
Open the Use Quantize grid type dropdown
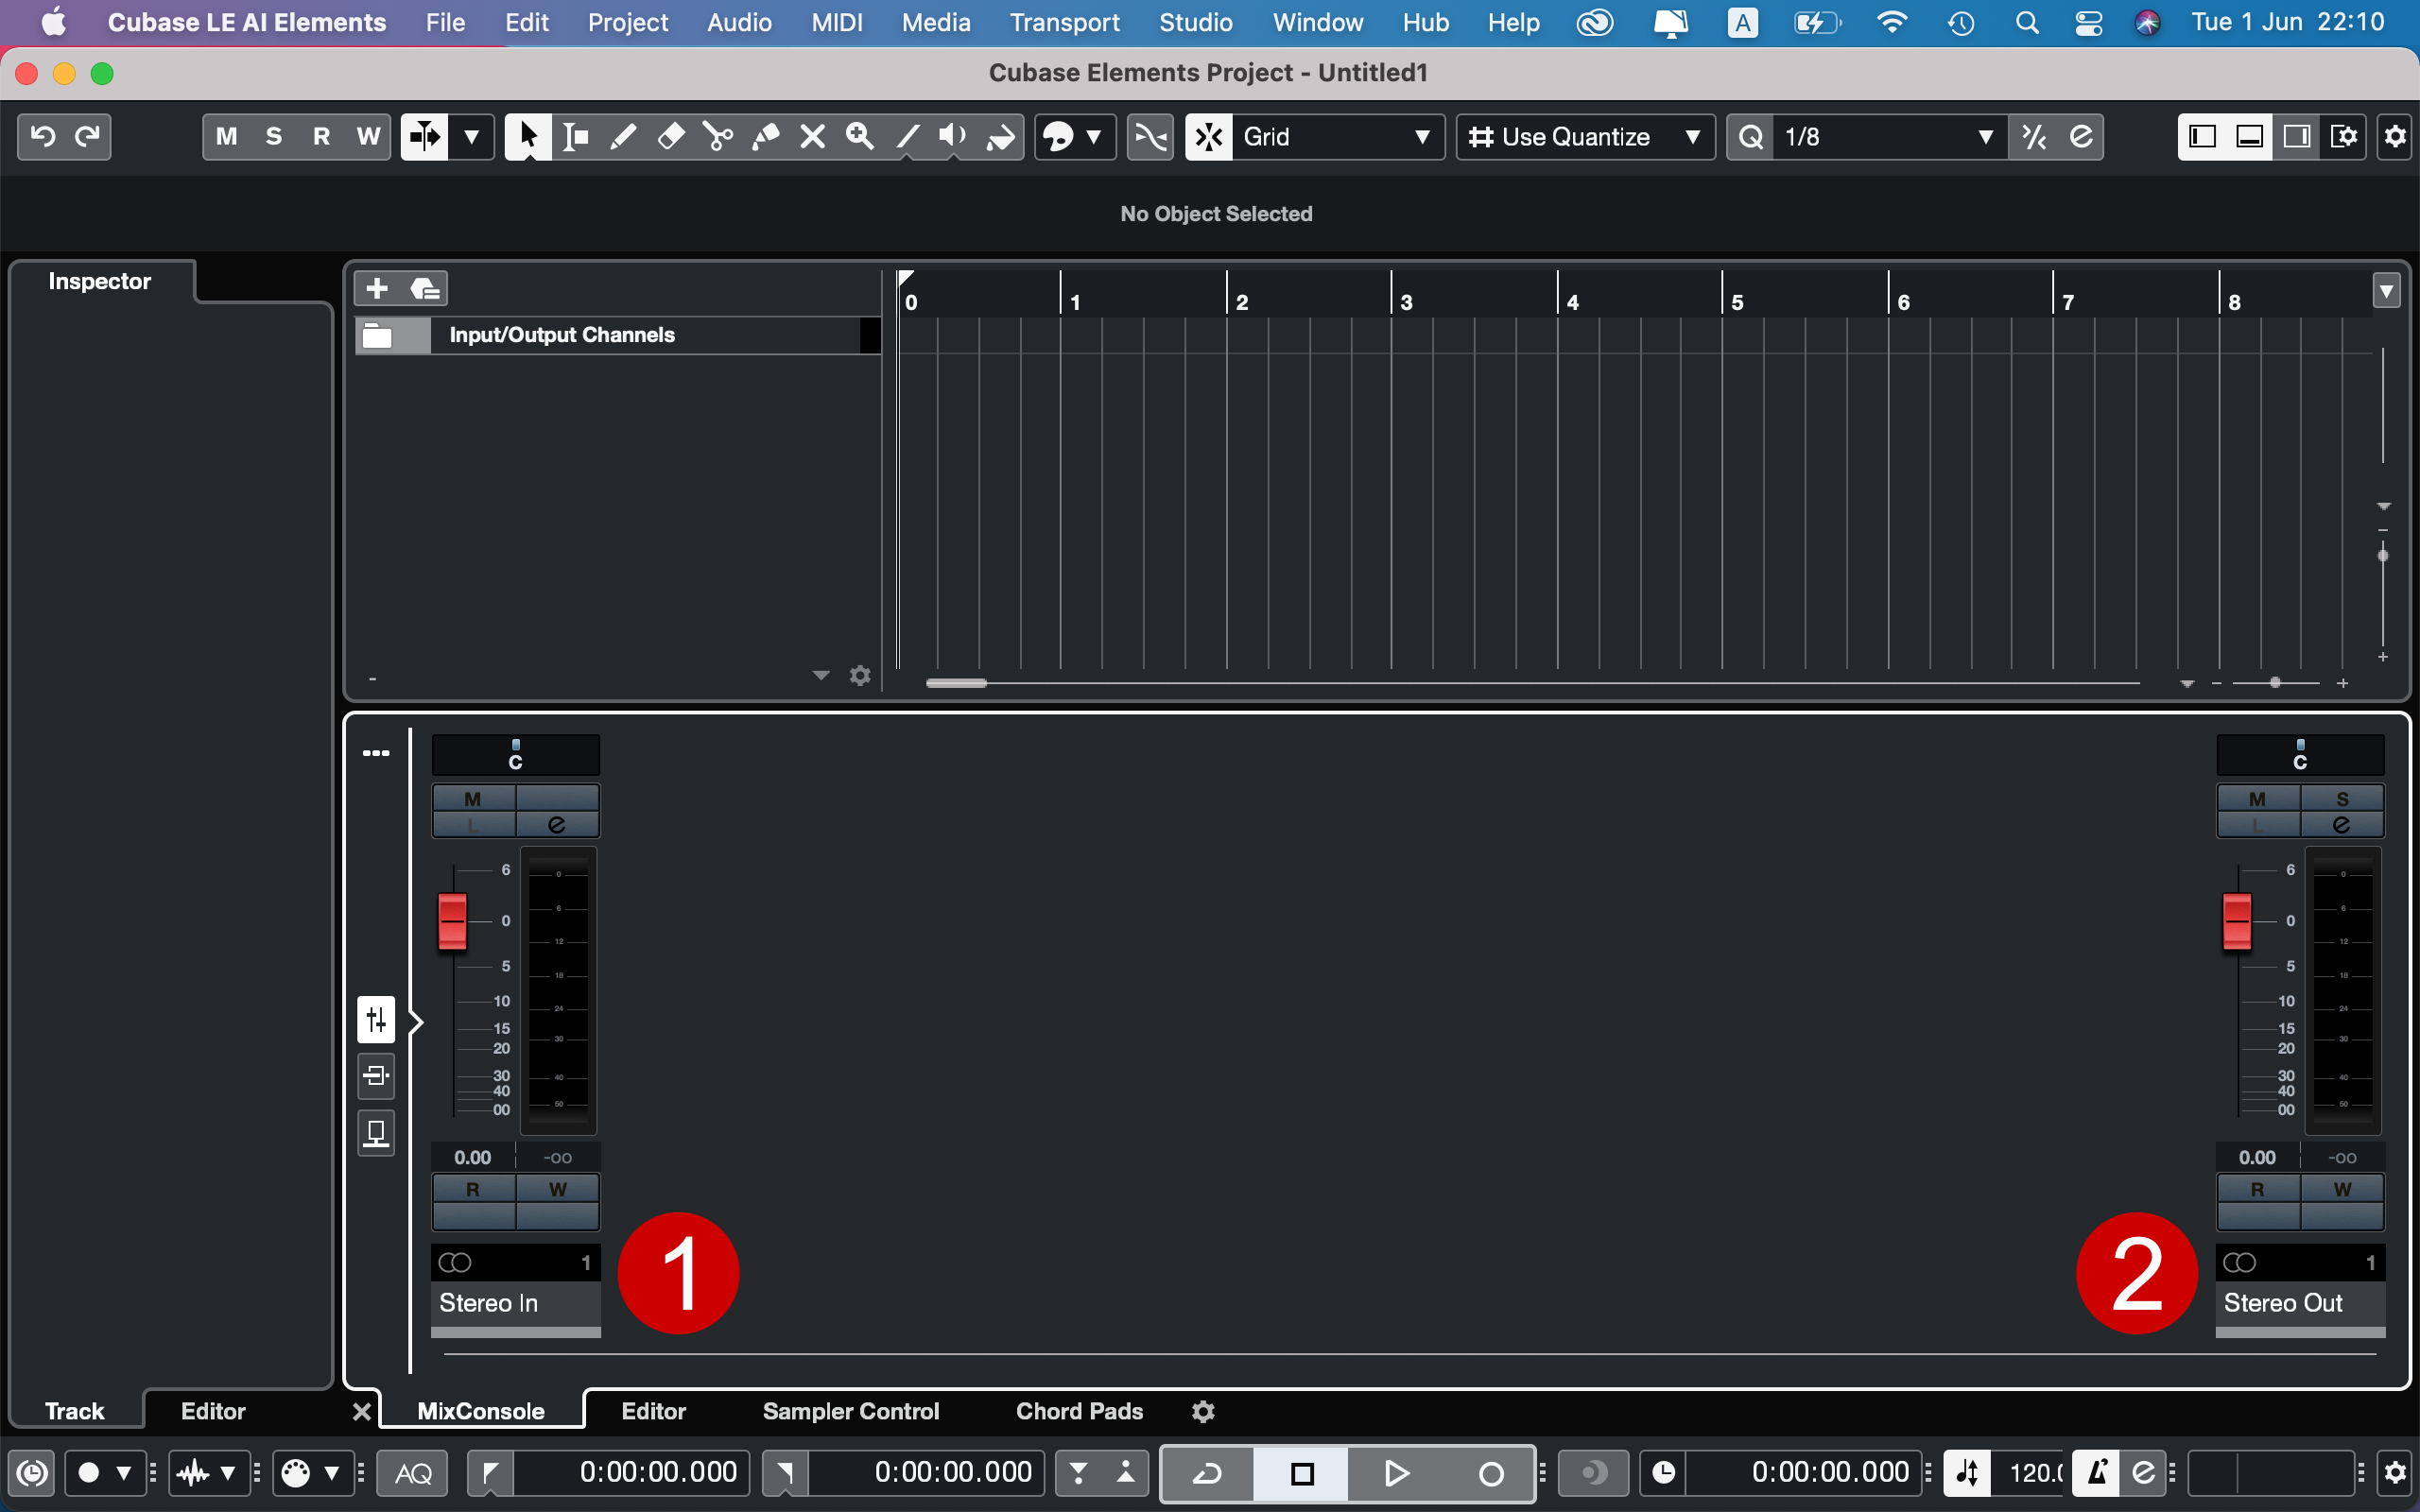1585,136
